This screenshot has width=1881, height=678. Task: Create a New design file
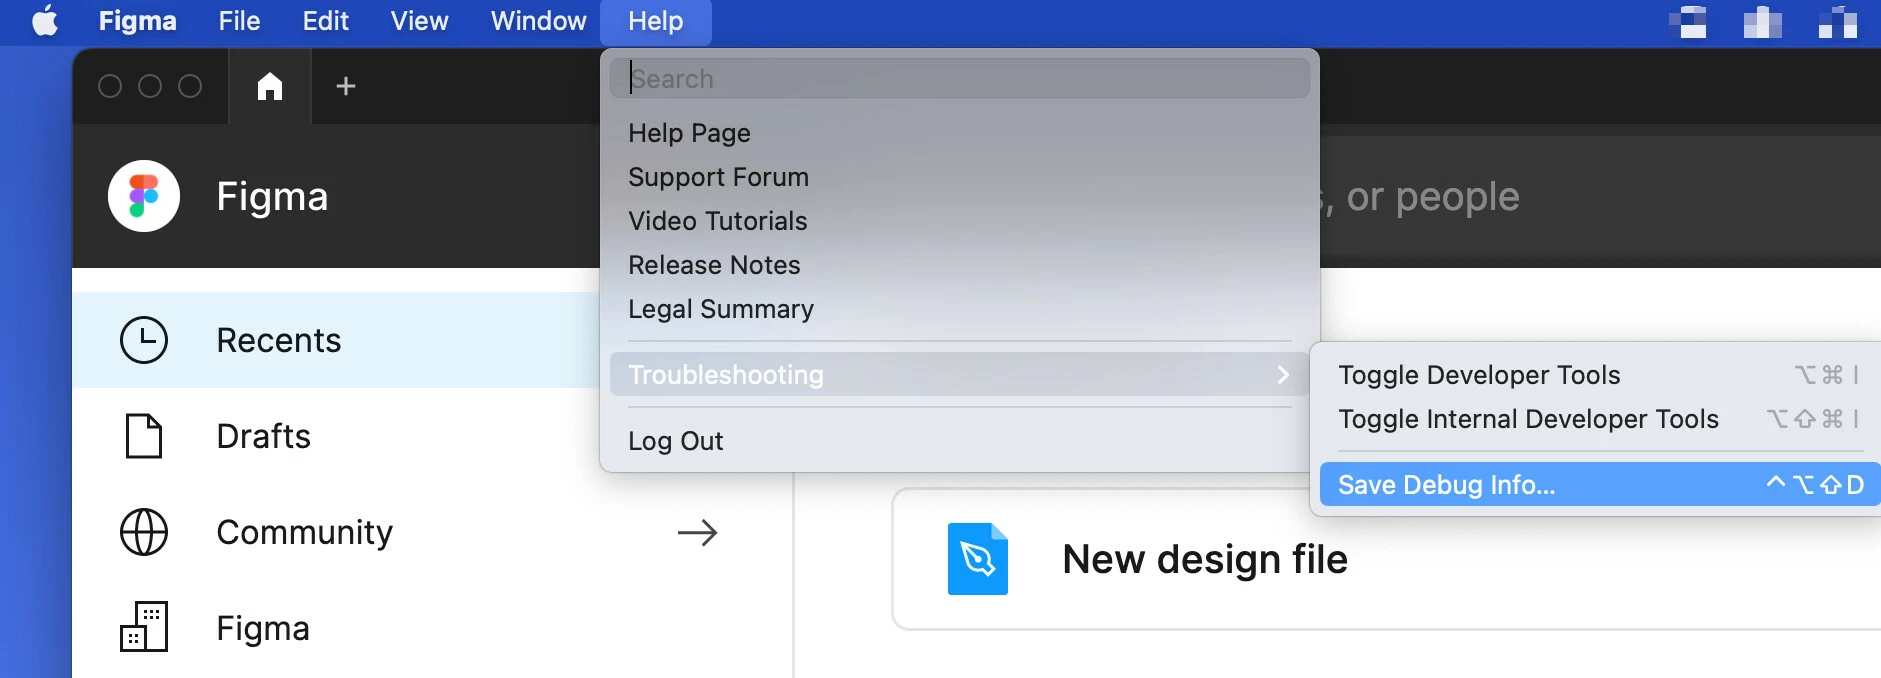point(1386,559)
